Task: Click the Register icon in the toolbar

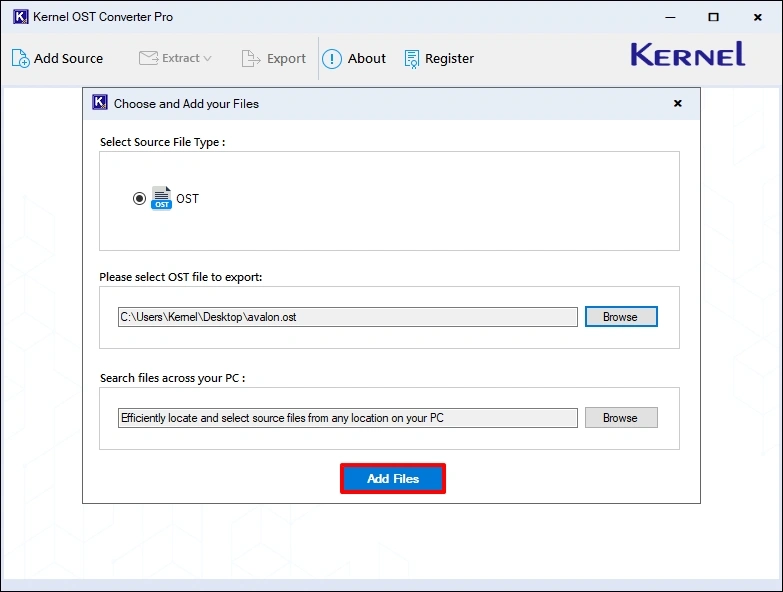Action: pyautogui.click(x=412, y=59)
